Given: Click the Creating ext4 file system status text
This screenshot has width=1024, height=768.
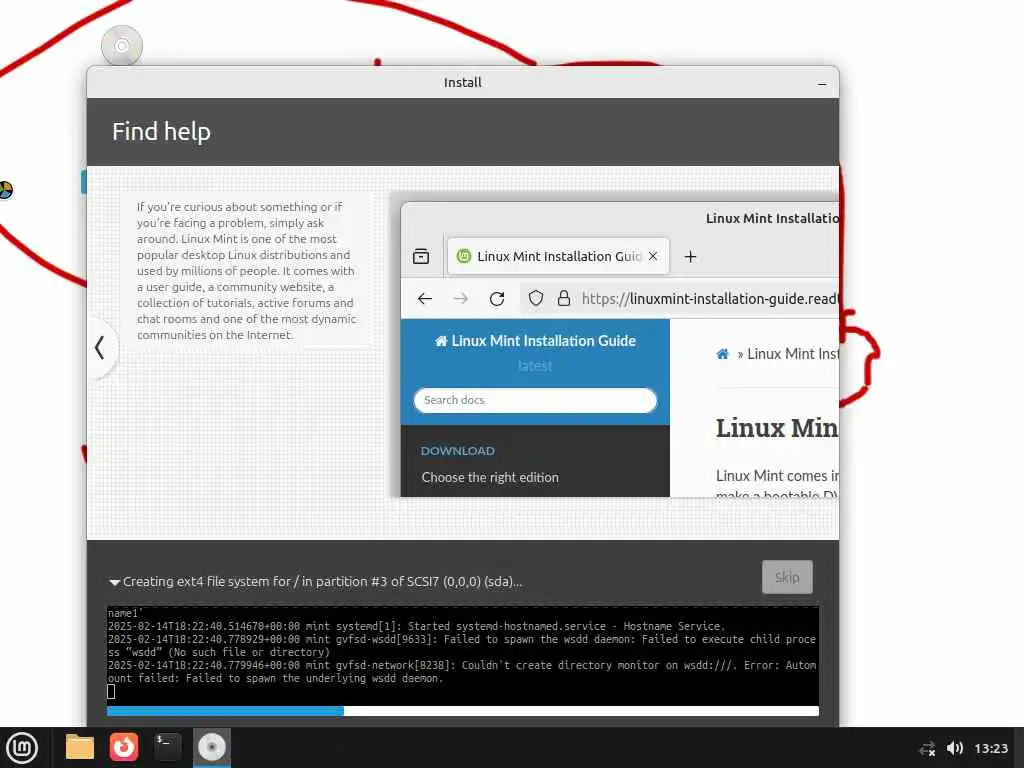Looking at the screenshot, I should pyautogui.click(x=323, y=581).
